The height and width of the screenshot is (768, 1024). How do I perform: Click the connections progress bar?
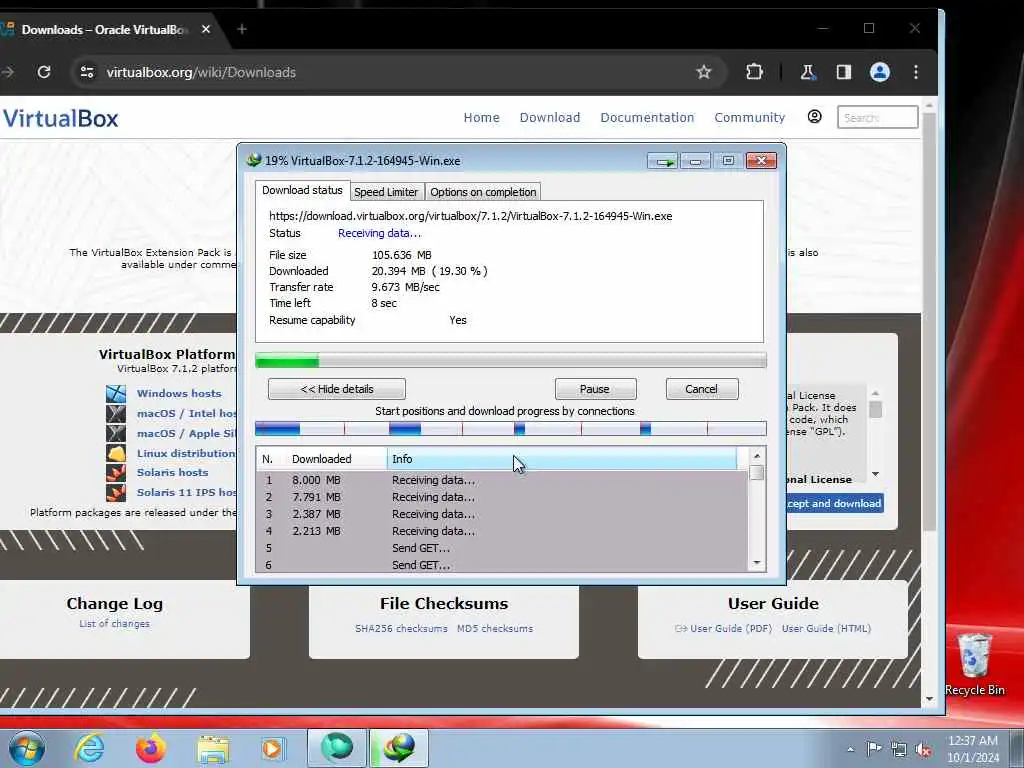point(511,428)
